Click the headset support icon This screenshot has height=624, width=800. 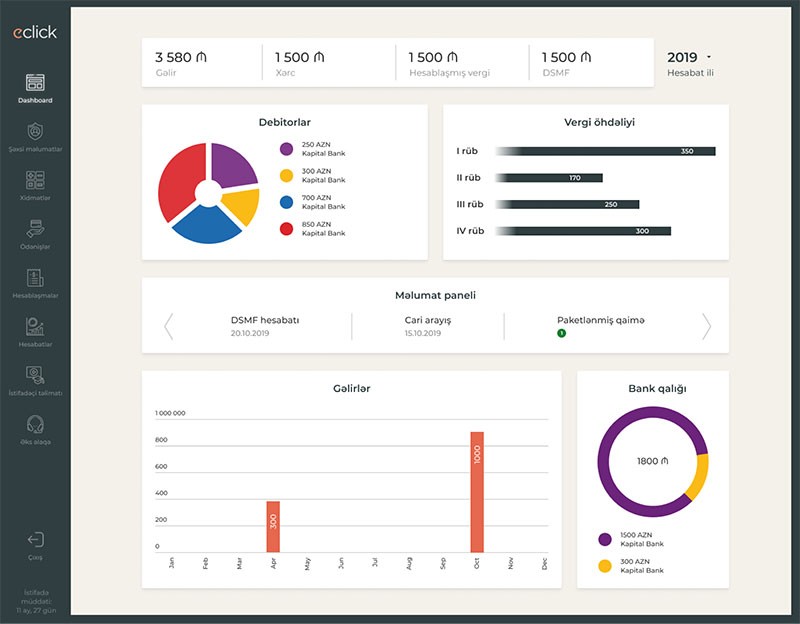35,424
